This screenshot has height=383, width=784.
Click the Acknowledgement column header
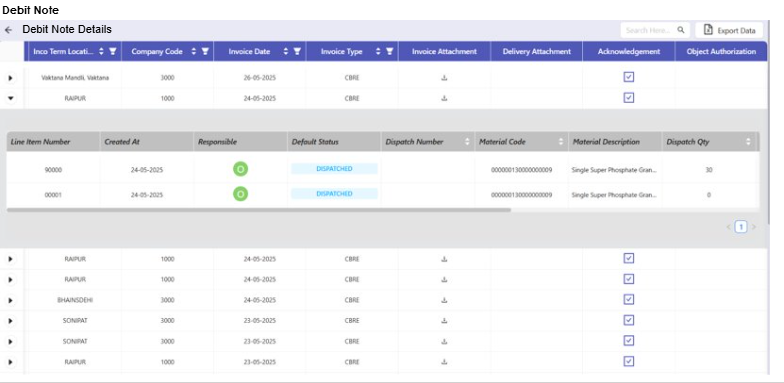628,52
